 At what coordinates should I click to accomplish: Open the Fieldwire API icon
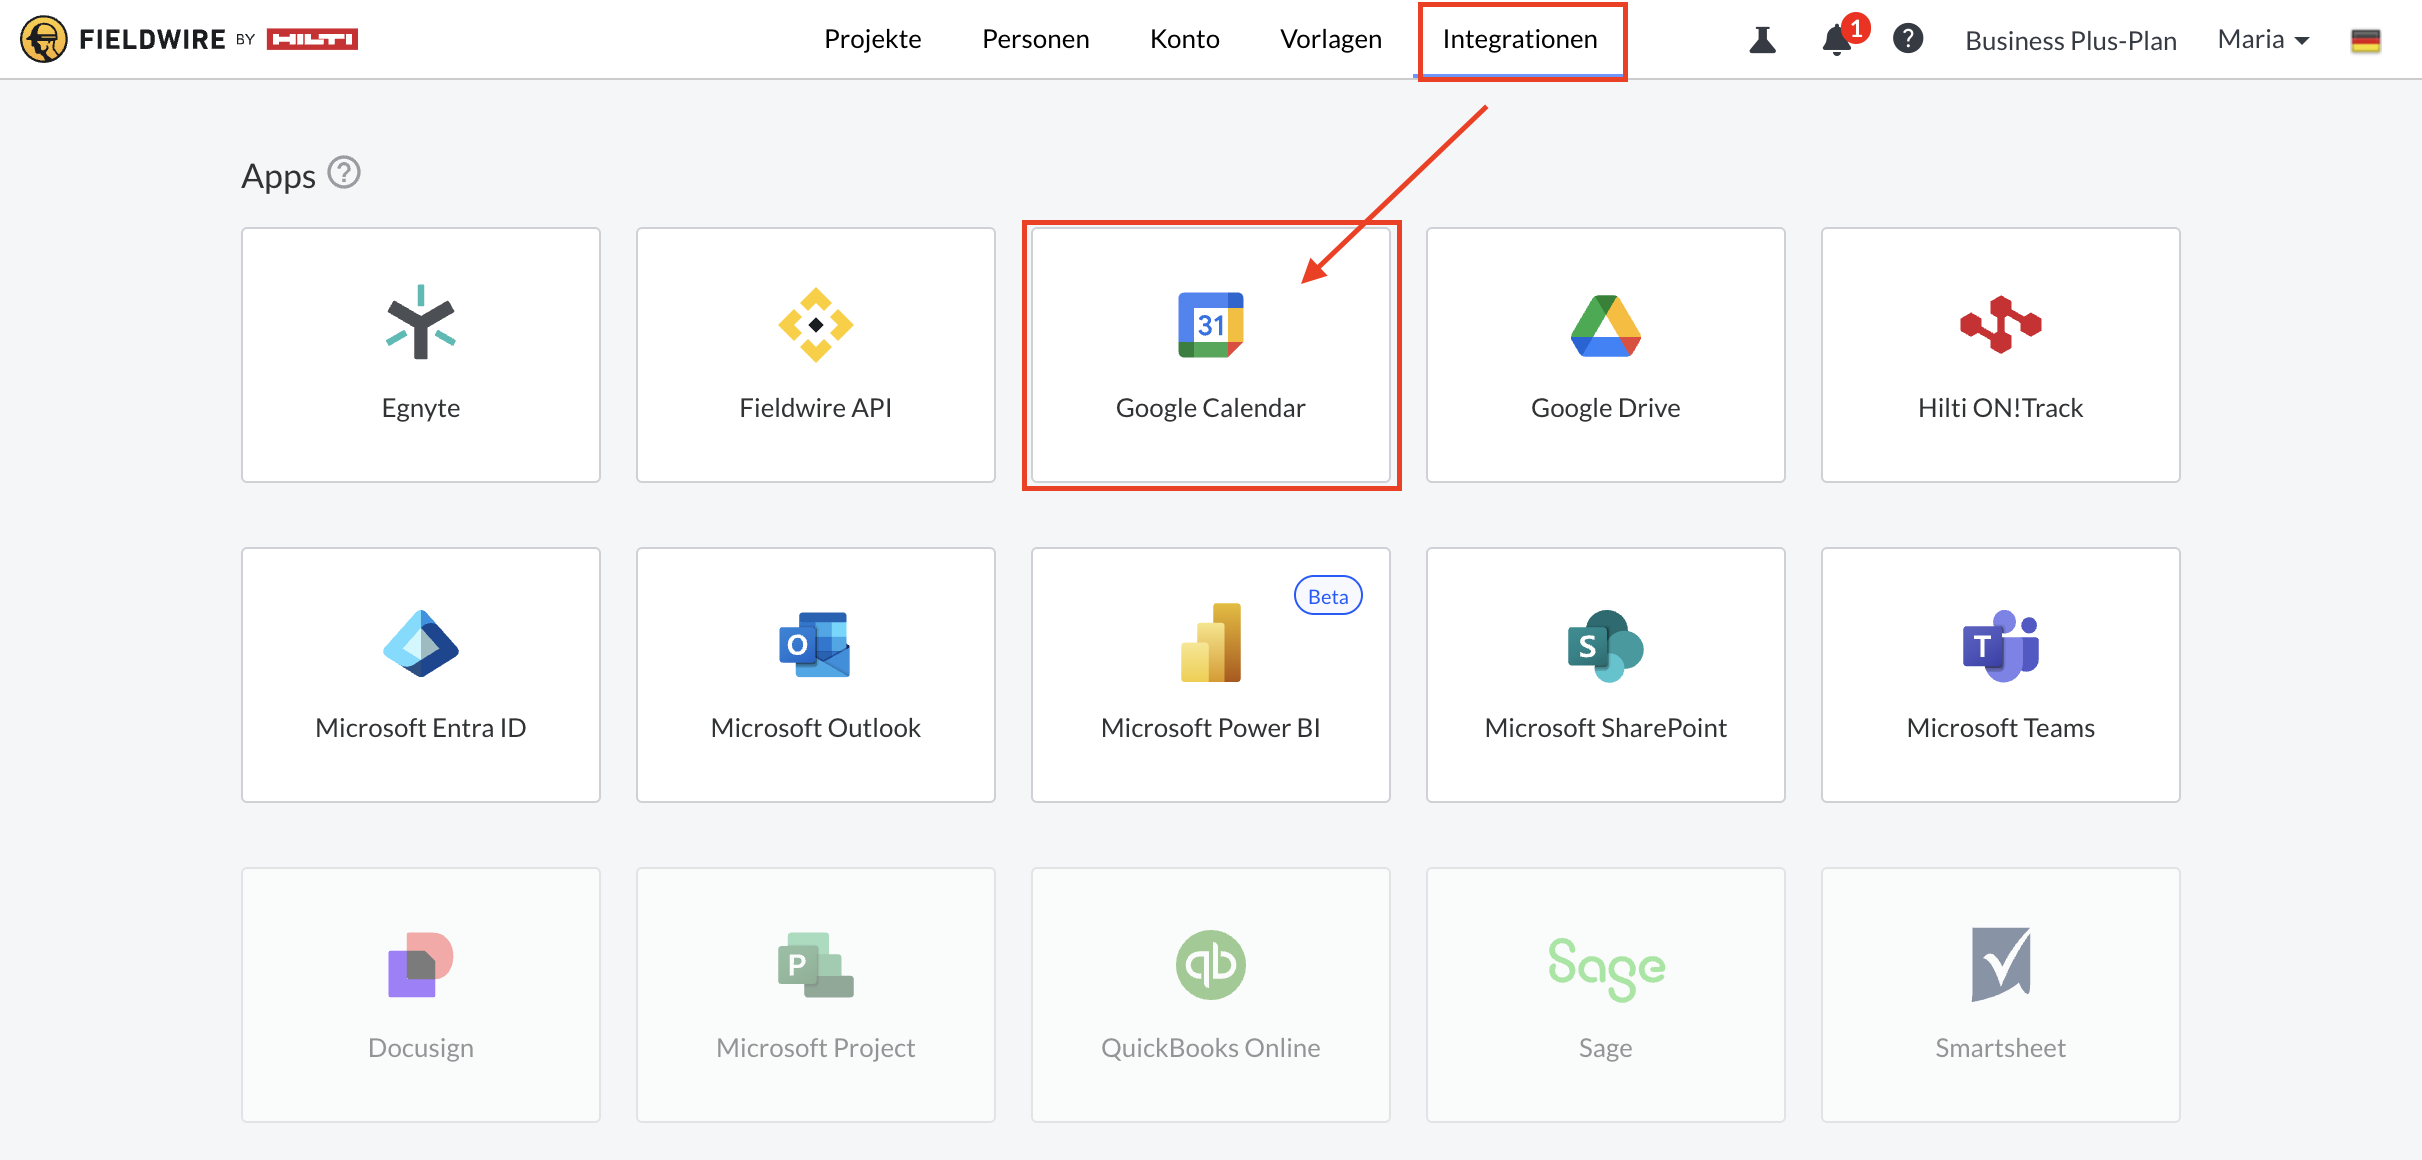pos(816,325)
